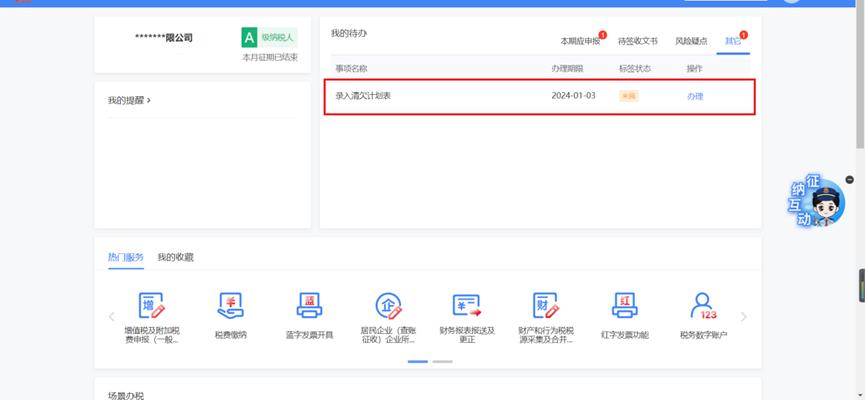Image resolution: width=865 pixels, height=400 pixels.
Task: Open the 征纳互动 assistant mascot
Action: [816, 201]
